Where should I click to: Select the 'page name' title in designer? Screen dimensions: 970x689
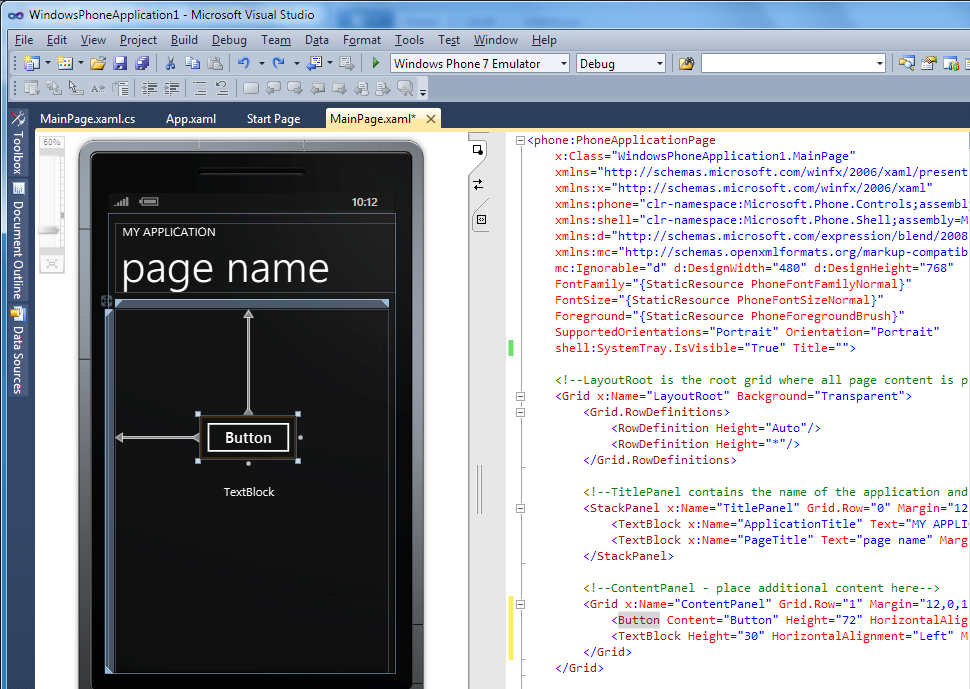pyautogui.click(x=225, y=269)
